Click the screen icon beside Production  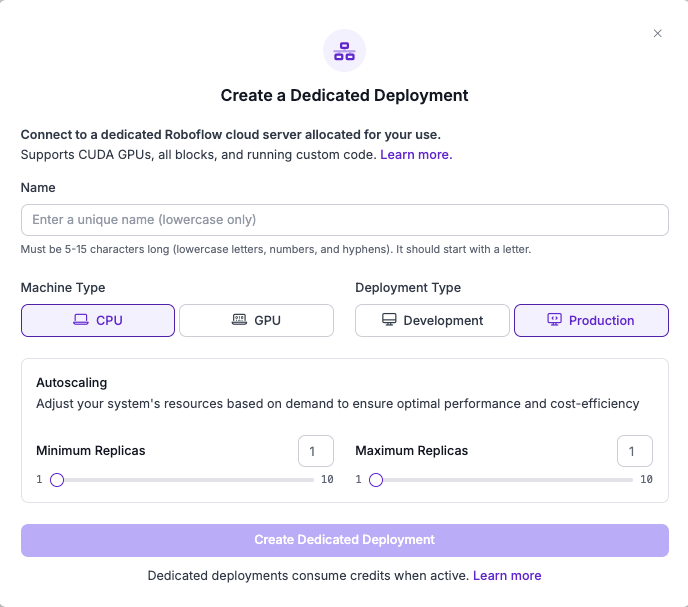tap(554, 320)
